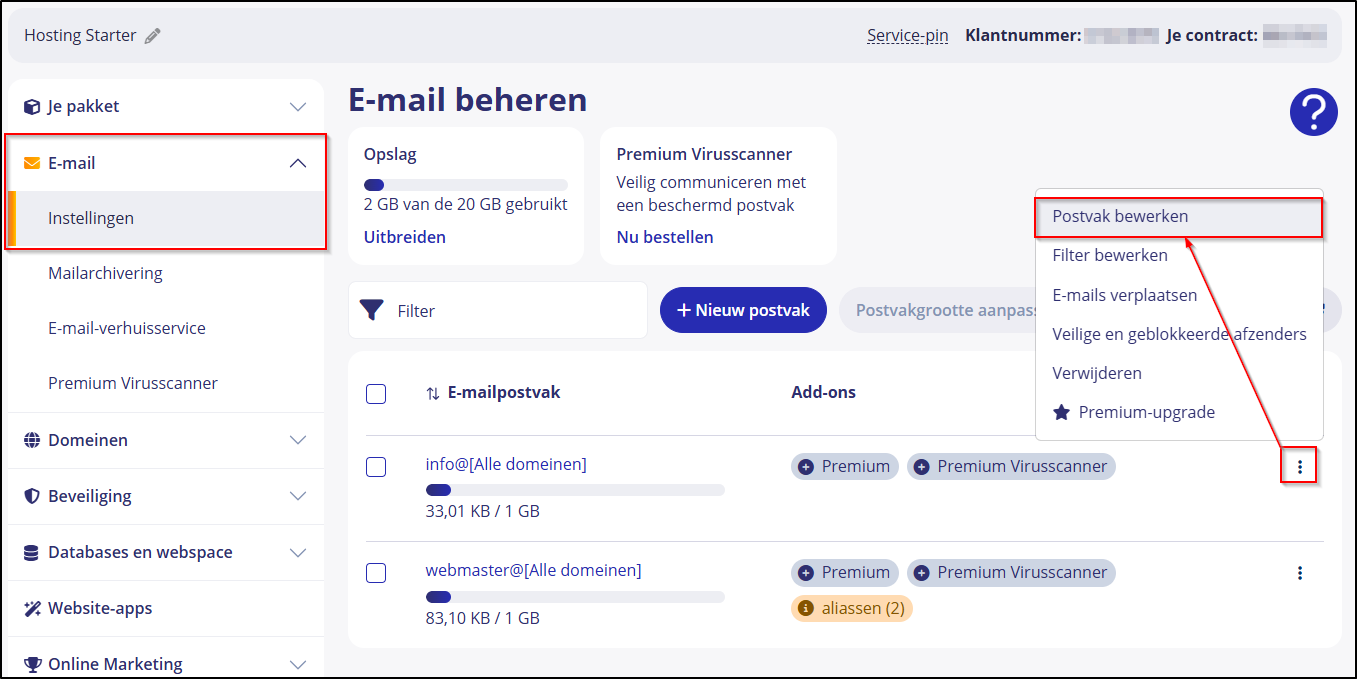Screen dimensions: 1357x679
Task: Open the kebab menu for info@ mailbox
Action: (1299, 466)
